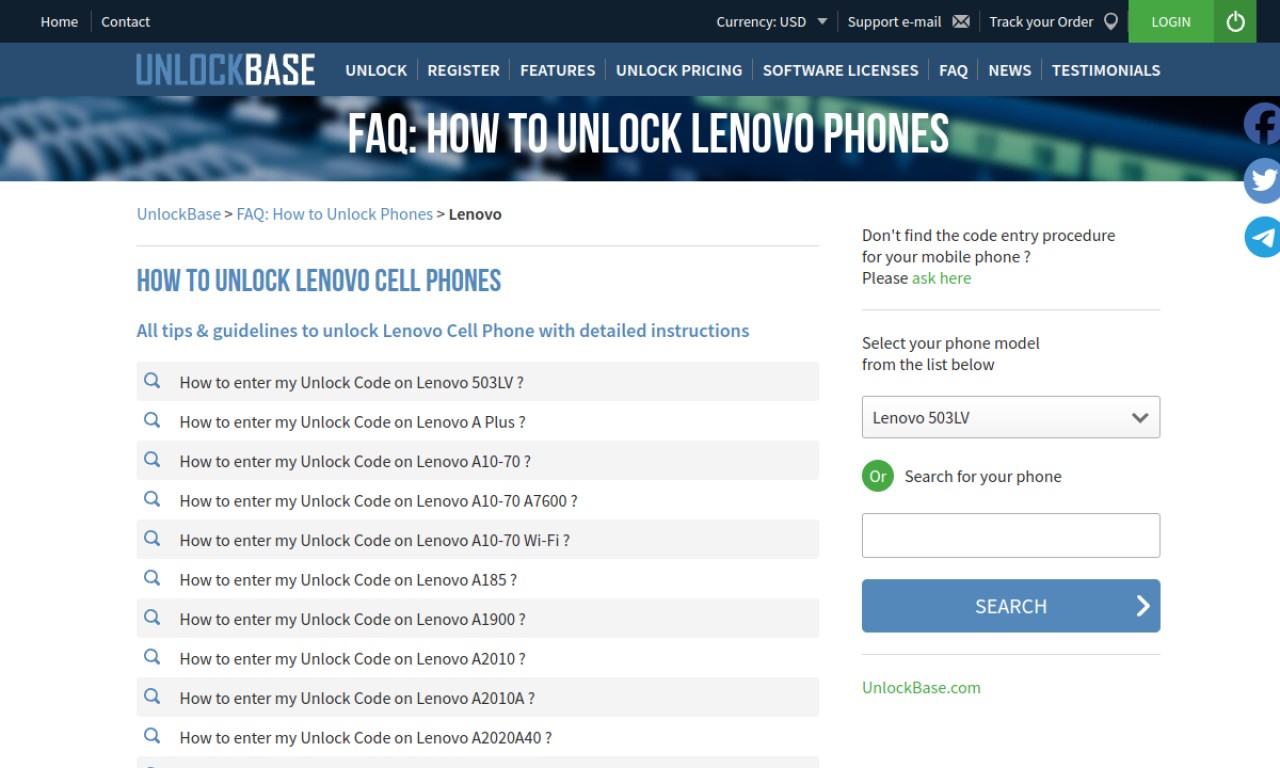Click magnifier icon next to Lenovo 503LV
The image size is (1280, 768).
(x=152, y=381)
